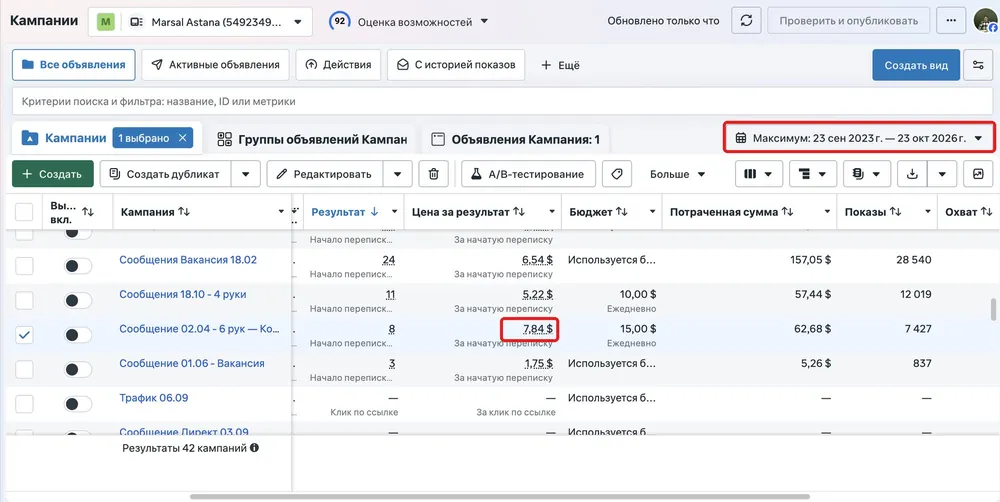
Task: Open the charts view icon
Action: 978,173
